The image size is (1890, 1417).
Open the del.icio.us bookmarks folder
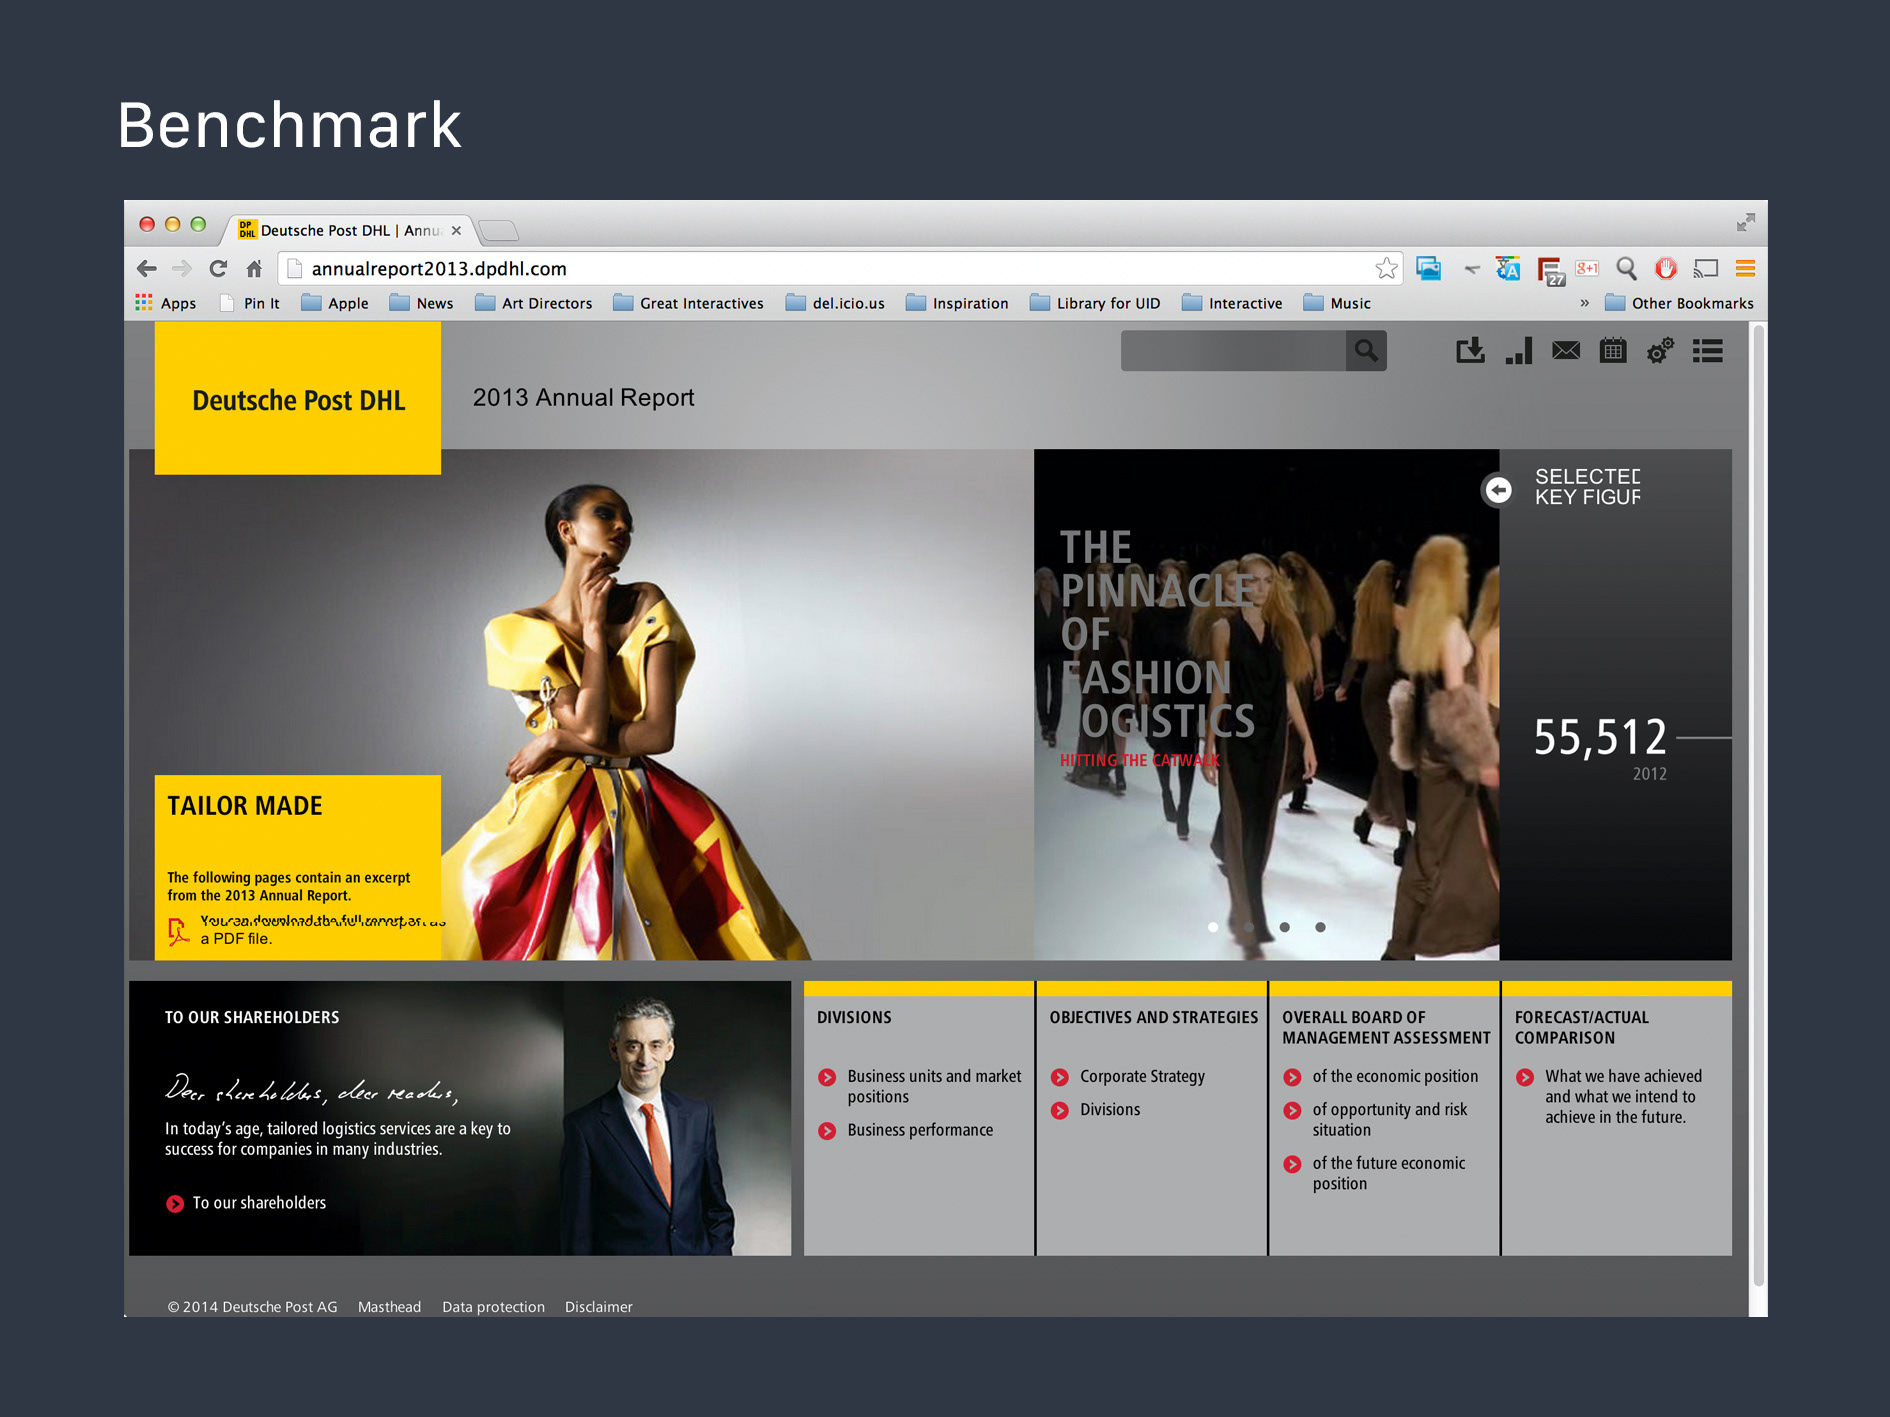point(835,303)
